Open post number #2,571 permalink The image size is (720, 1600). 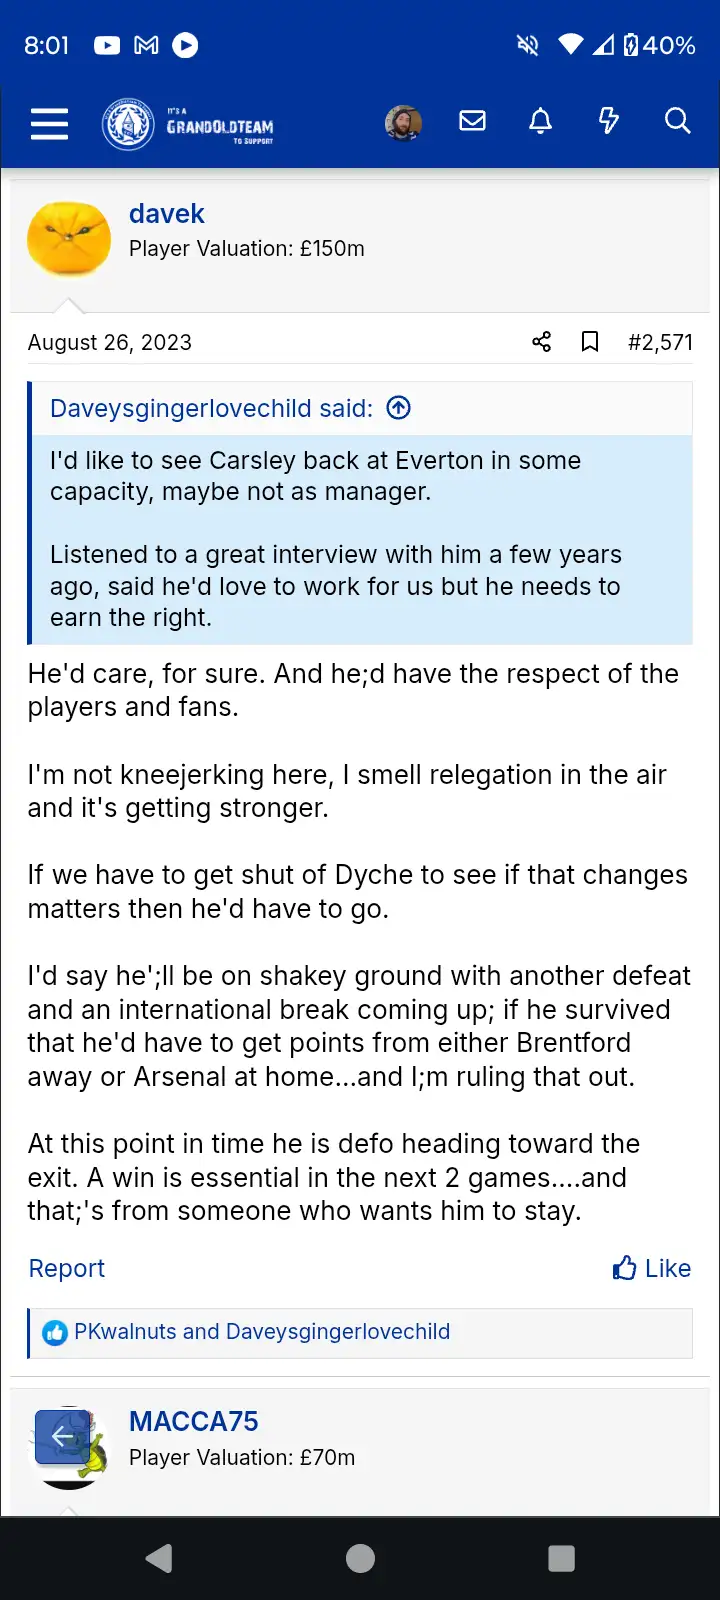click(660, 342)
